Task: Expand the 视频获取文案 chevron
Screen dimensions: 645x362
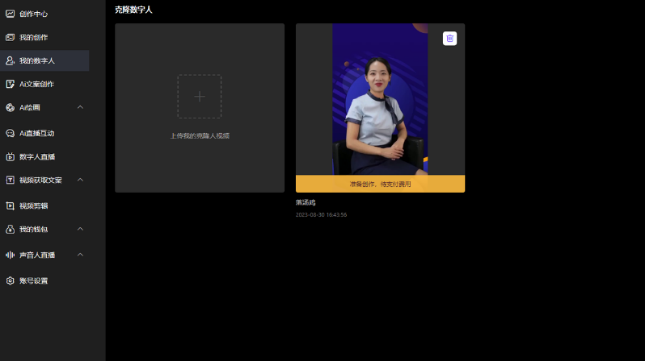Action: pyautogui.click(x=80, y=180)
